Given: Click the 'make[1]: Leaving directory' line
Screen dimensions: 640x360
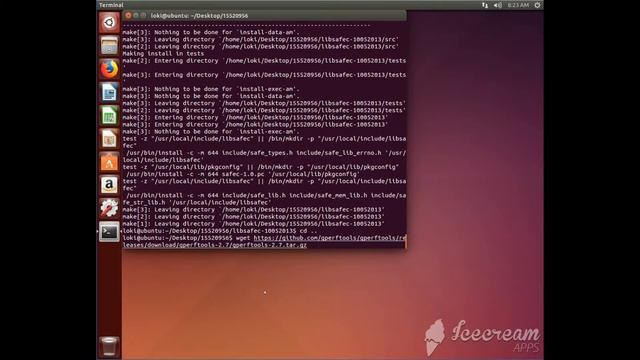Looking at the screenshot, I should click(253, 224).
